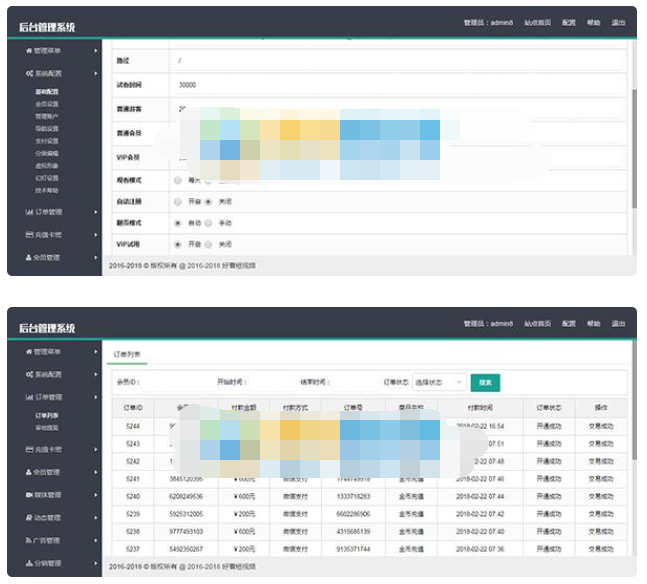This screenshot has width=647, height=584.
Task: Expand 订单管理 arrow in config window
Action: 96,212
